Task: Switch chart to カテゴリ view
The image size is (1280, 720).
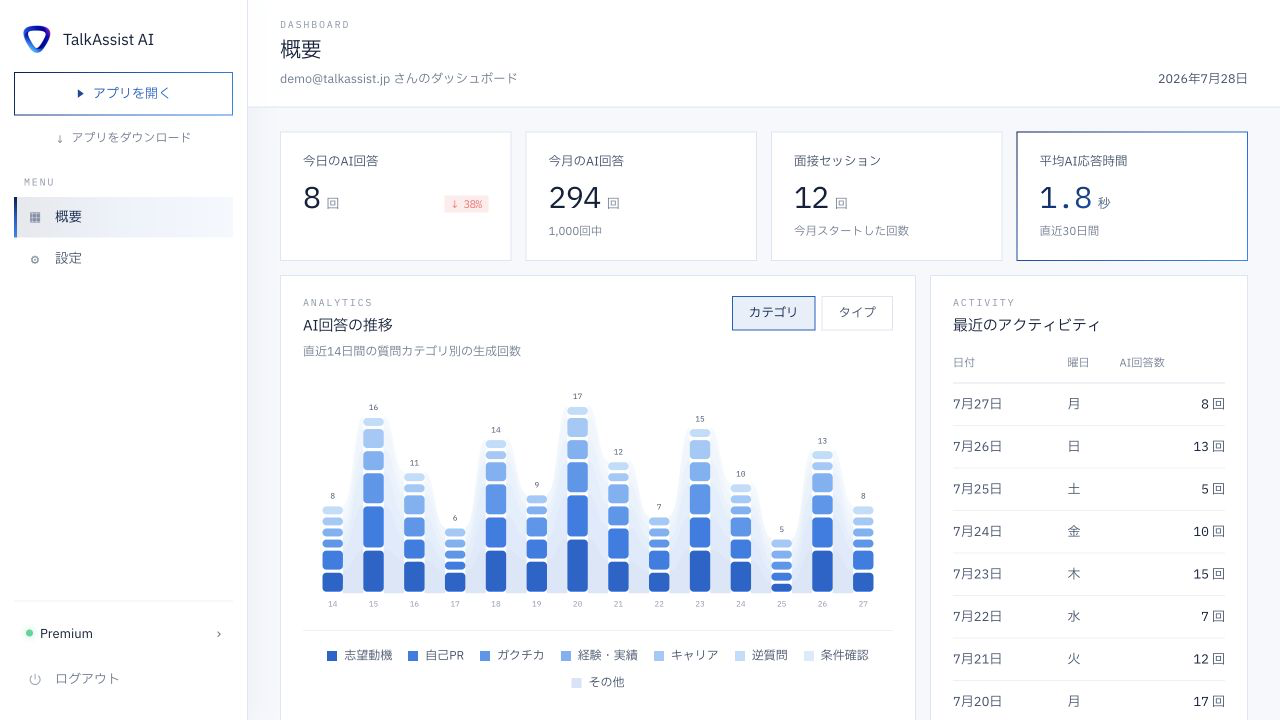Action: click(x=774, y=313)
